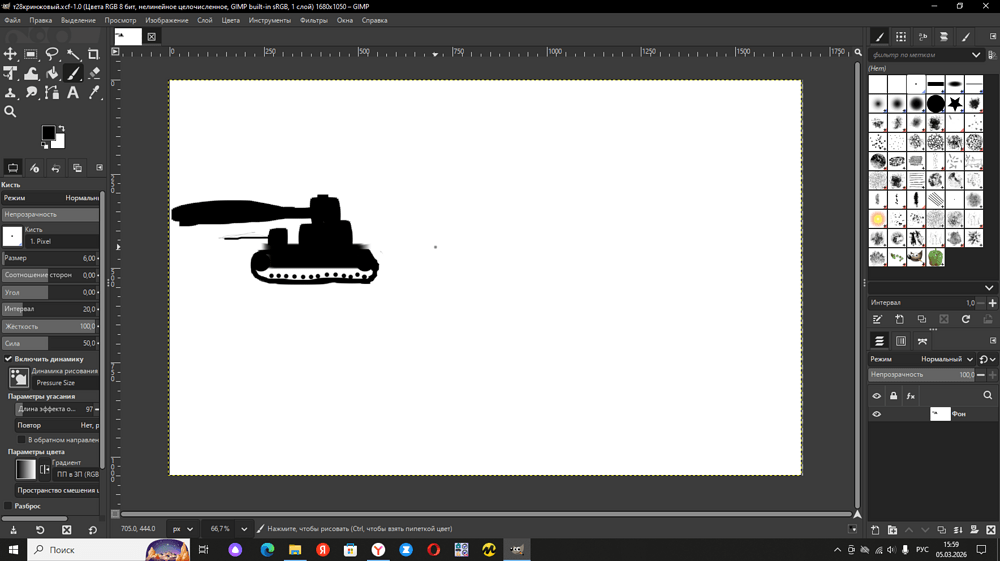Open the brush tag filter dropdown
The image size is (1000, 561).
(976, 55)
